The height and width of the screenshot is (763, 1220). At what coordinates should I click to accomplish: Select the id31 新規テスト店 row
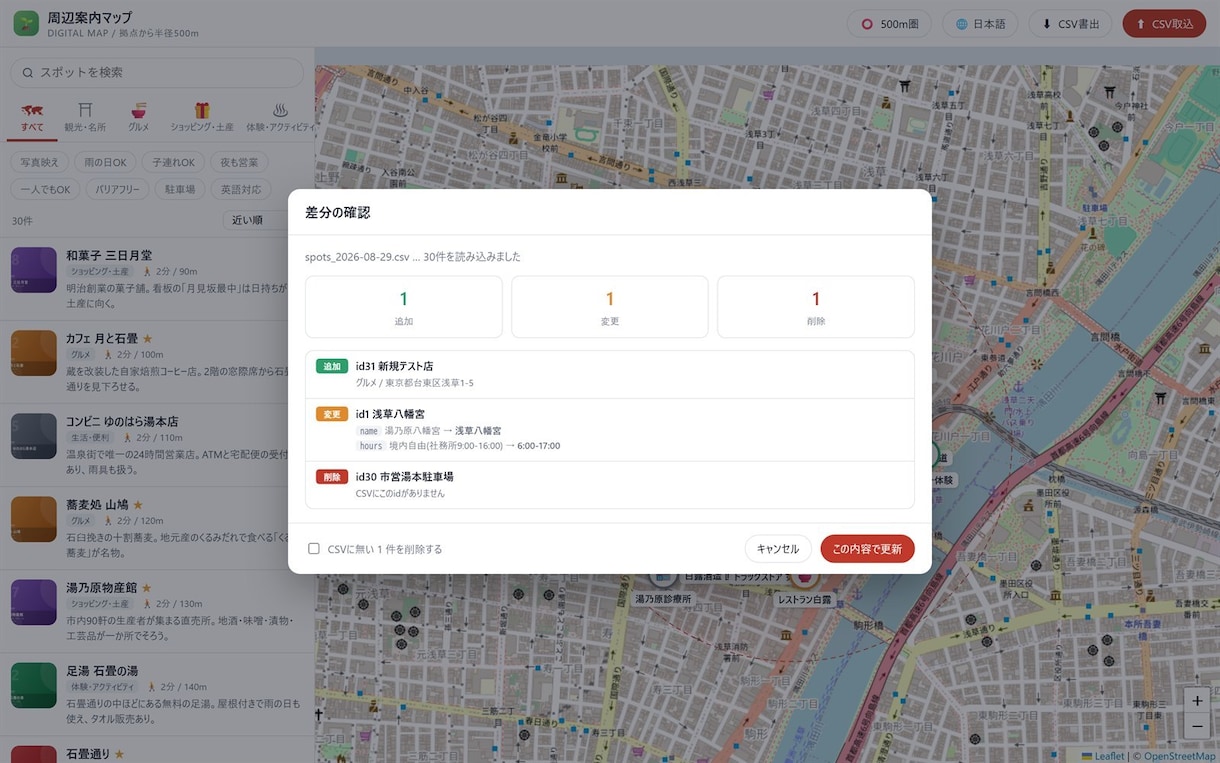[x=610, y=374]
